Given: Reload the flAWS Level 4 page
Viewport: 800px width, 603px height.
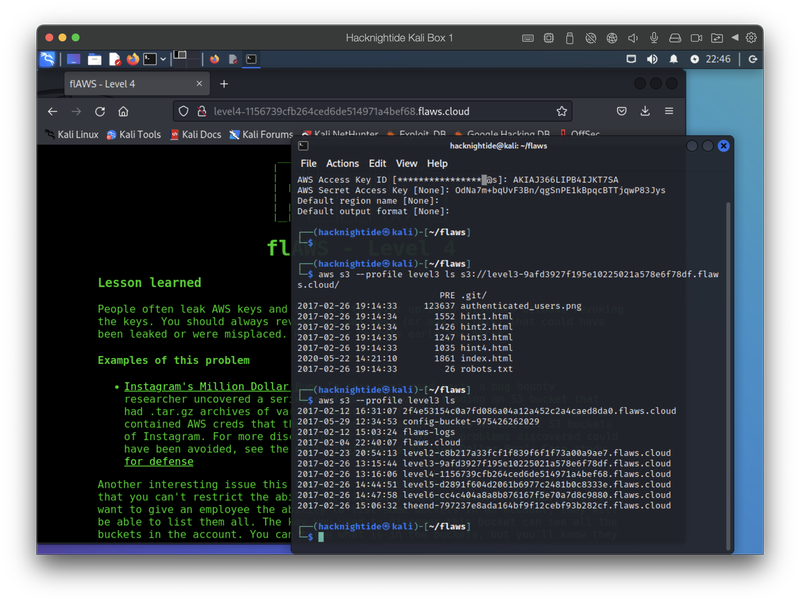Looking at the screenshot, I should pyautogui.click(x=100, y=111).
